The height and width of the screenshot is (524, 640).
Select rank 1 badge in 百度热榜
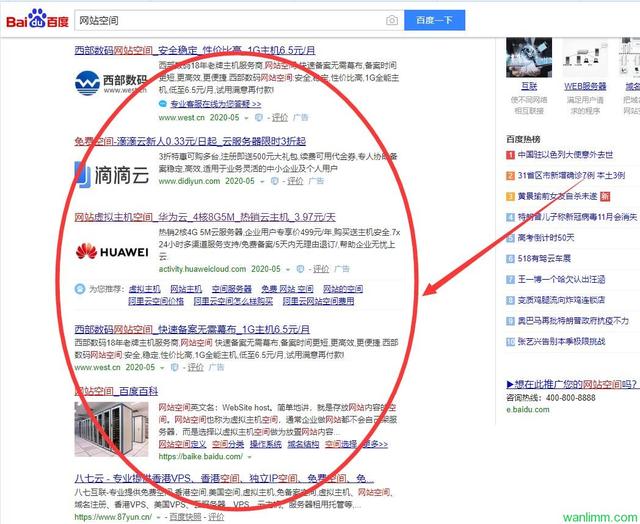point(510,155)
